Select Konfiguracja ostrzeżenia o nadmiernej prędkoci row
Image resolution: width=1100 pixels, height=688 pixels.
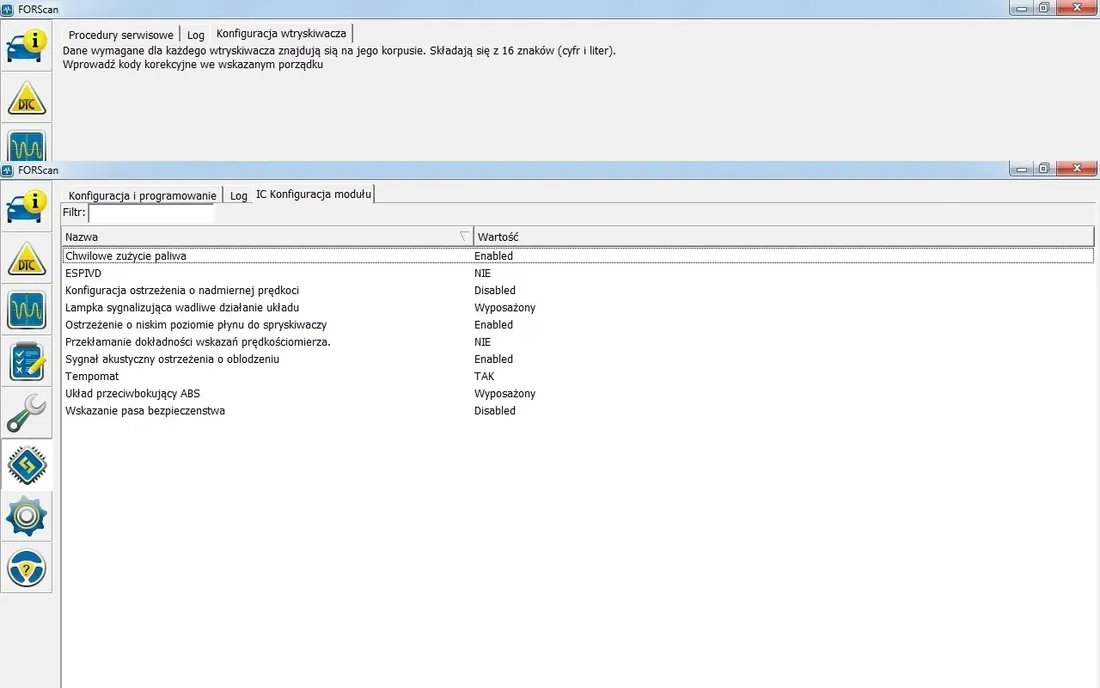click(x=578, y=290)
